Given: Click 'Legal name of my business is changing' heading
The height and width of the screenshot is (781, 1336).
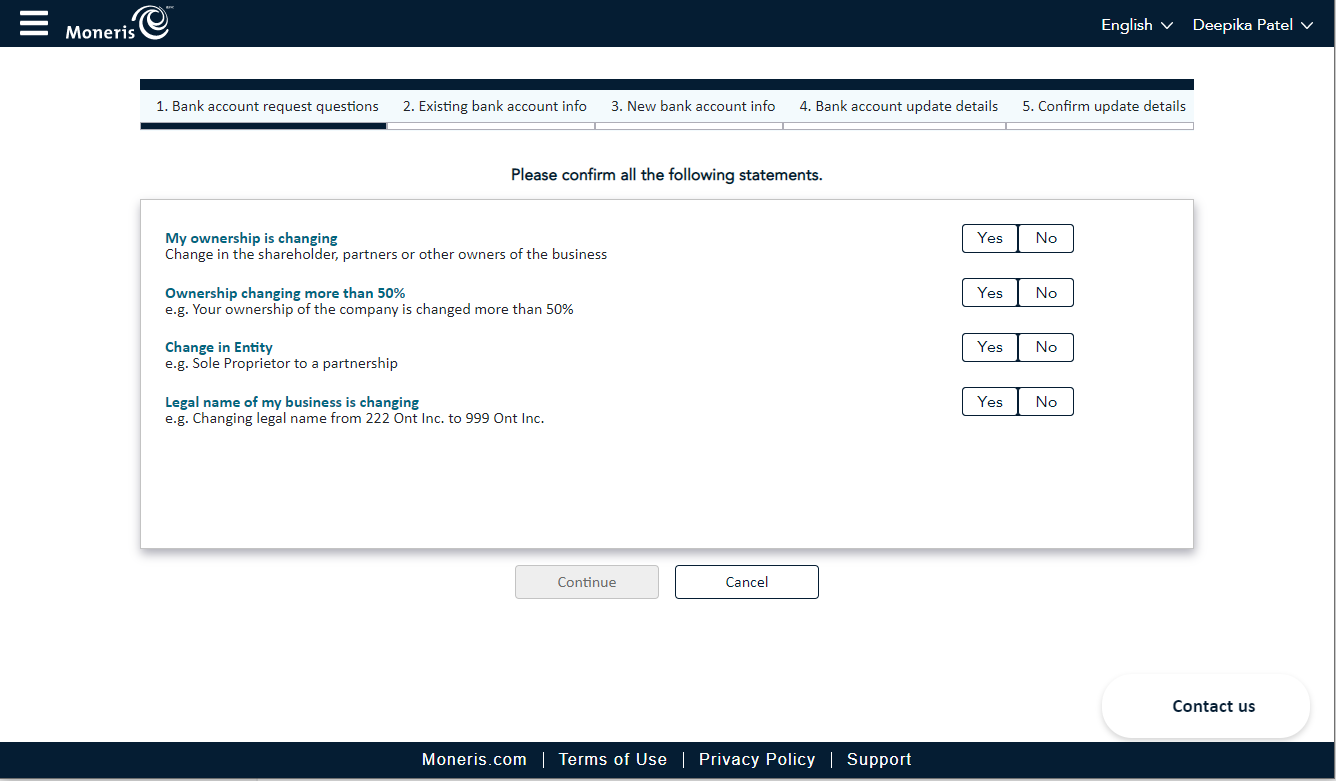Looking at the screenshot, I should click(x=292, y=402).
